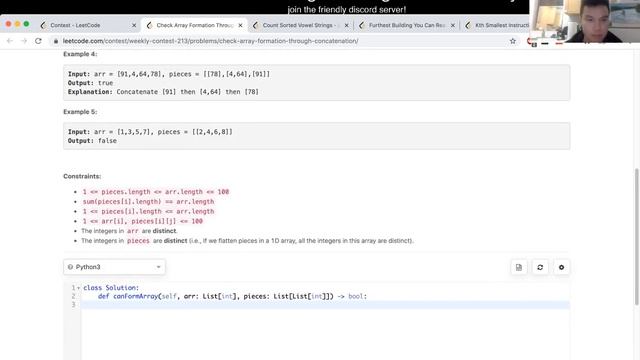Close the Count Sorted Vowel Strings tab
The height and width of the screenshot is (360, 640).
[x=347, y=25]
